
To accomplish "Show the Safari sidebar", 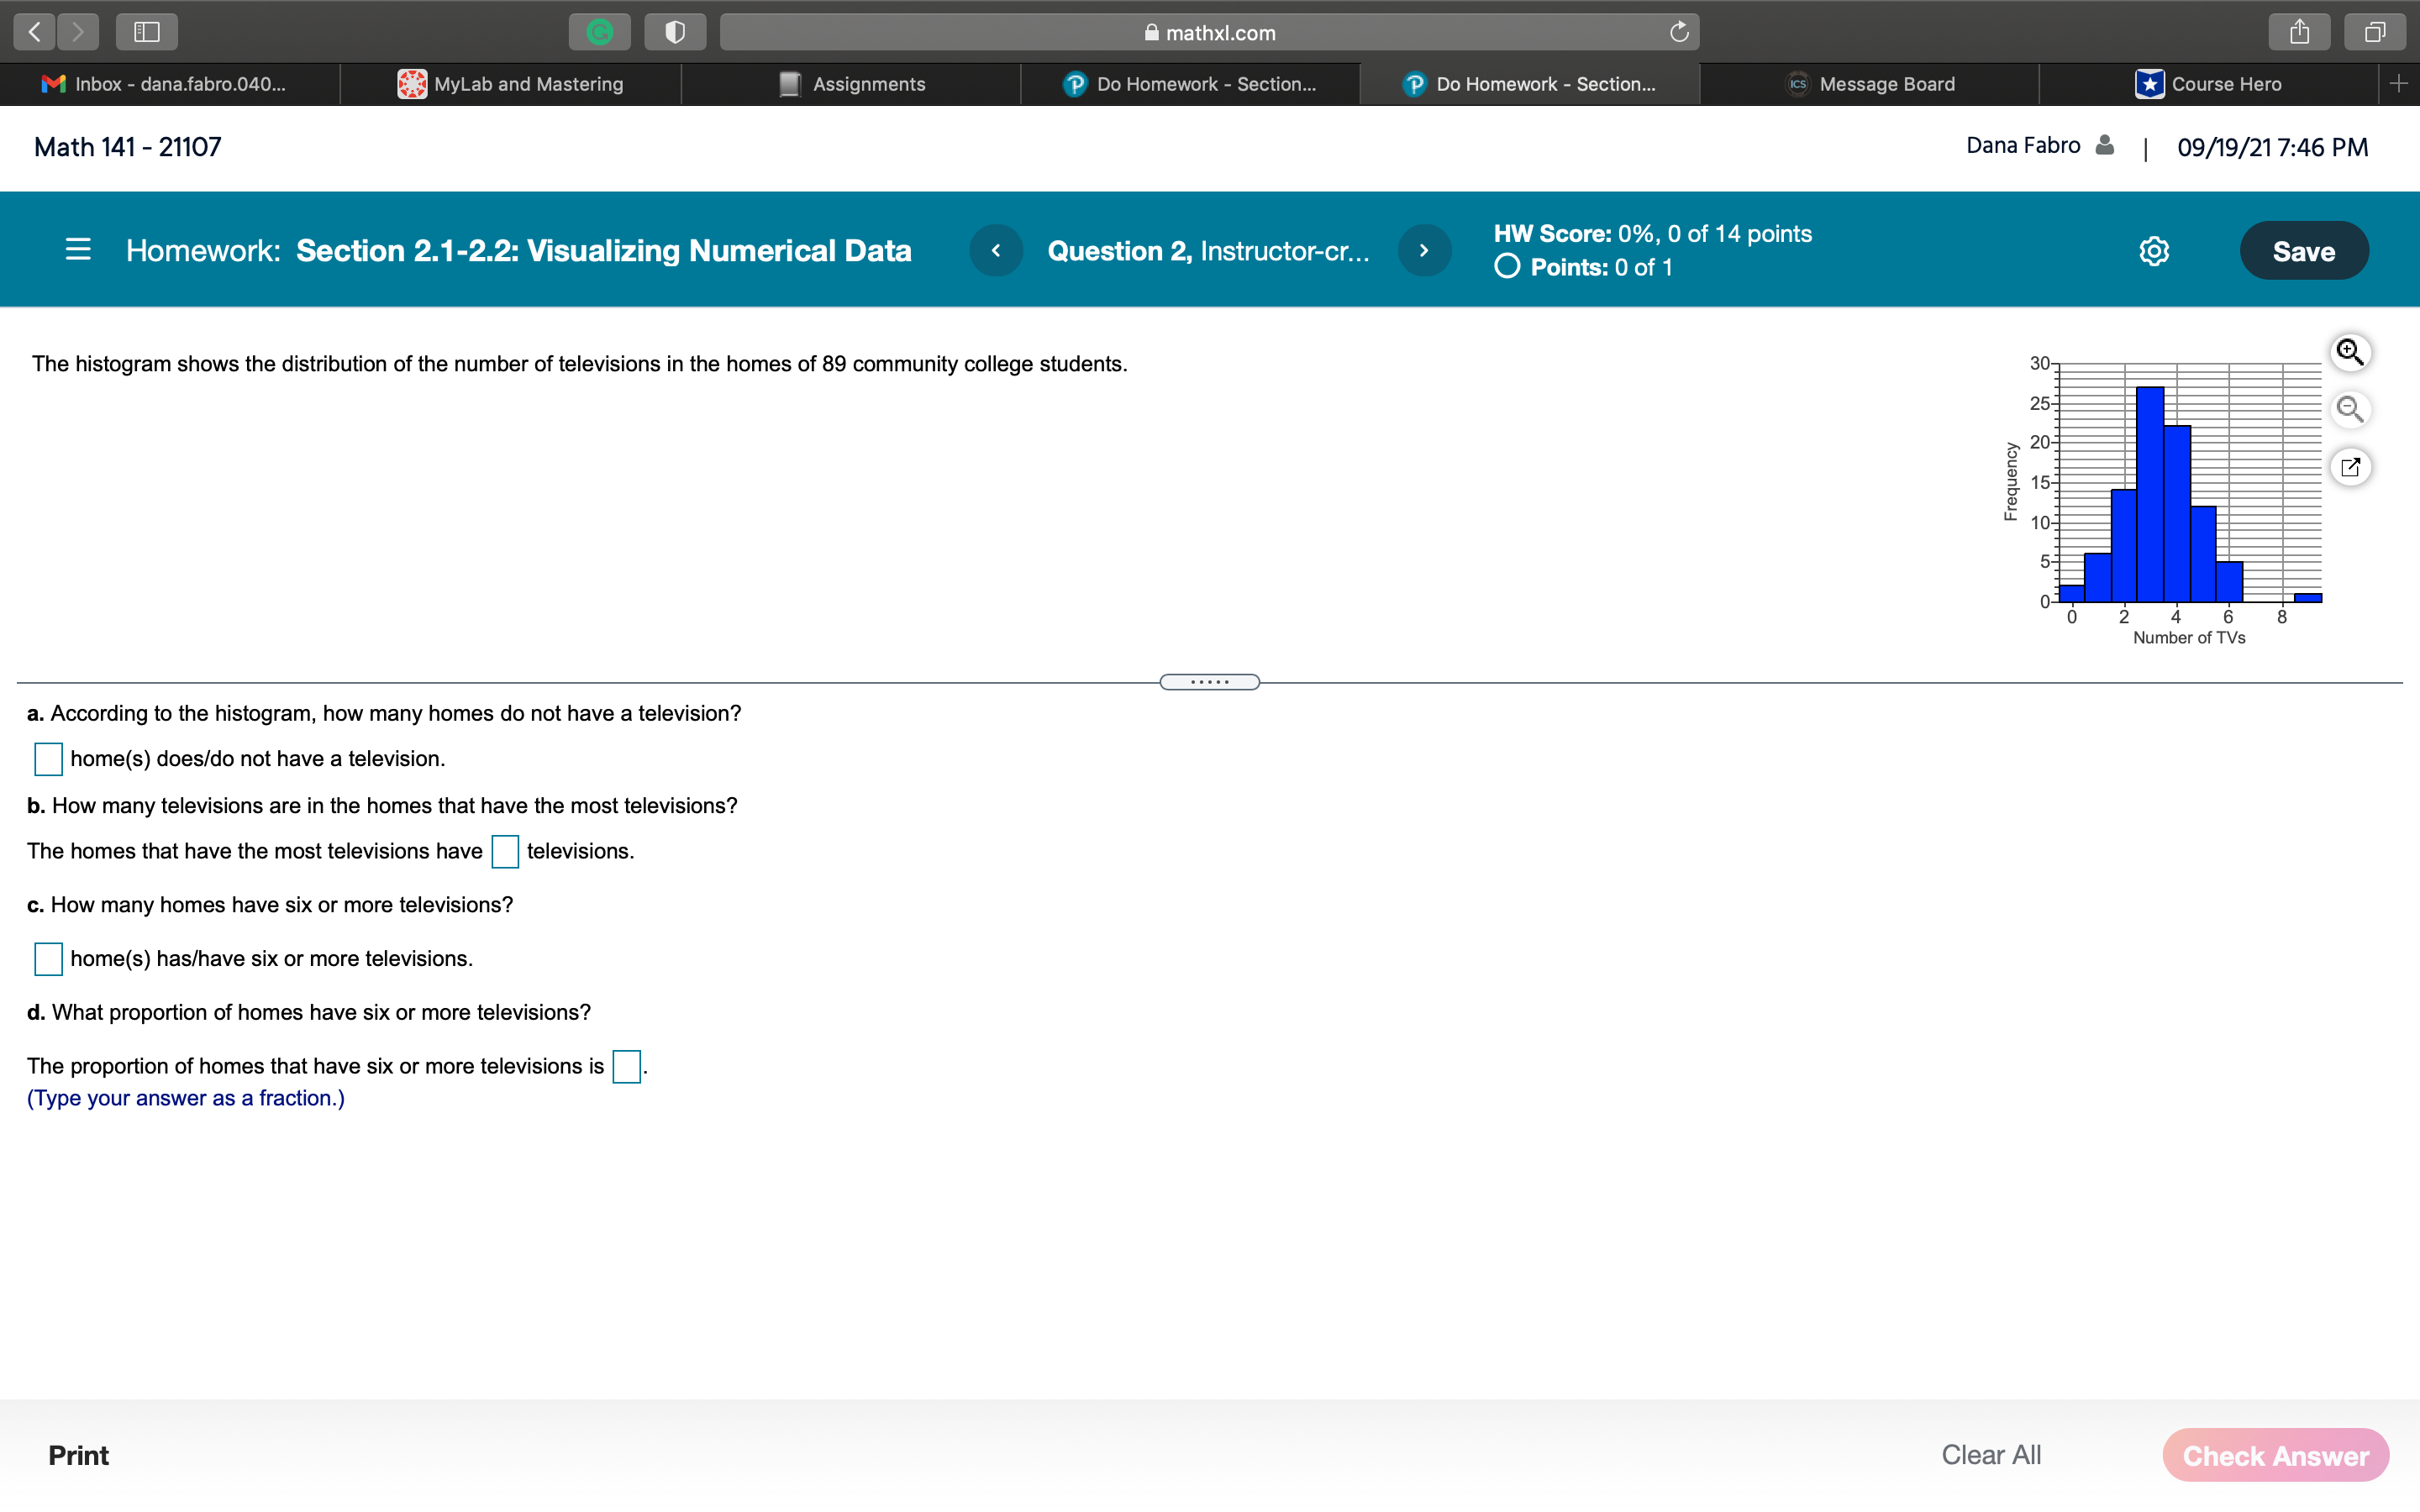I will click(x=146, y=31).
